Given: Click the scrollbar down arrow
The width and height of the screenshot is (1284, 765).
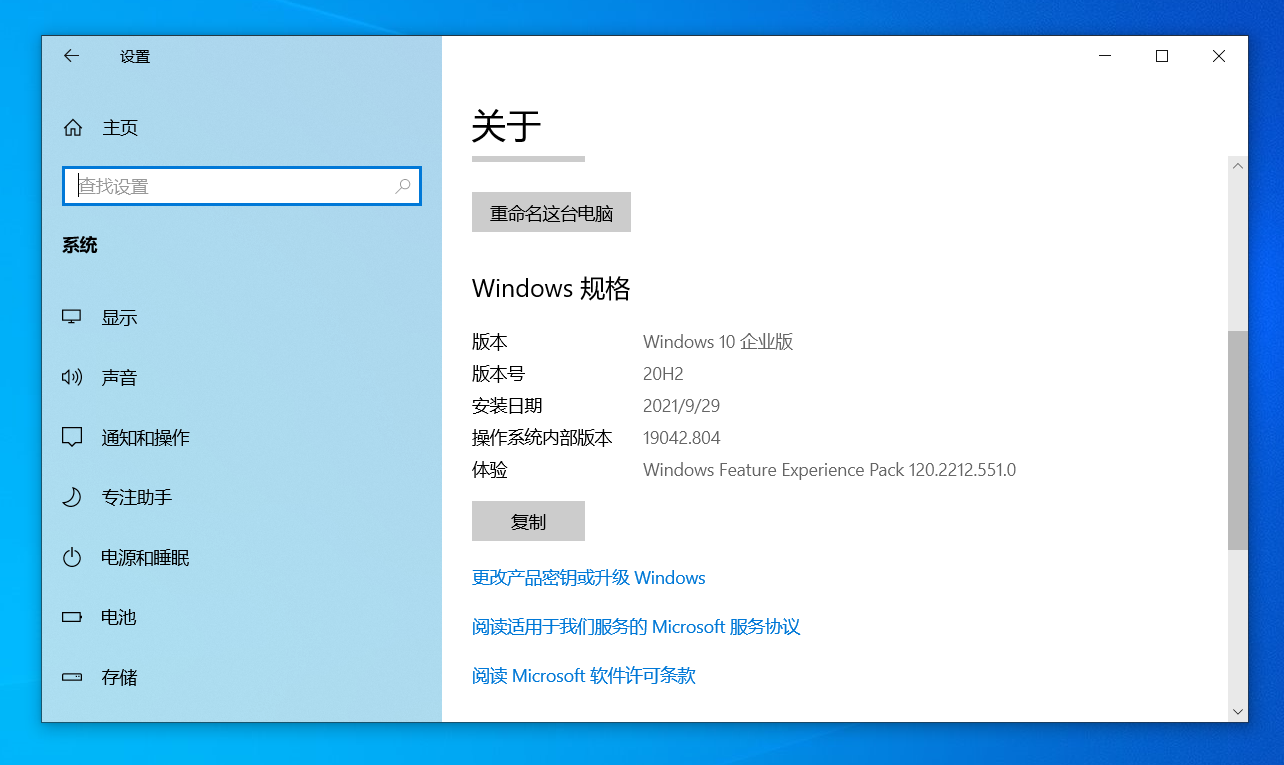Looking at the screenshot, I should pyautogui.click(x=1238, y=712).
